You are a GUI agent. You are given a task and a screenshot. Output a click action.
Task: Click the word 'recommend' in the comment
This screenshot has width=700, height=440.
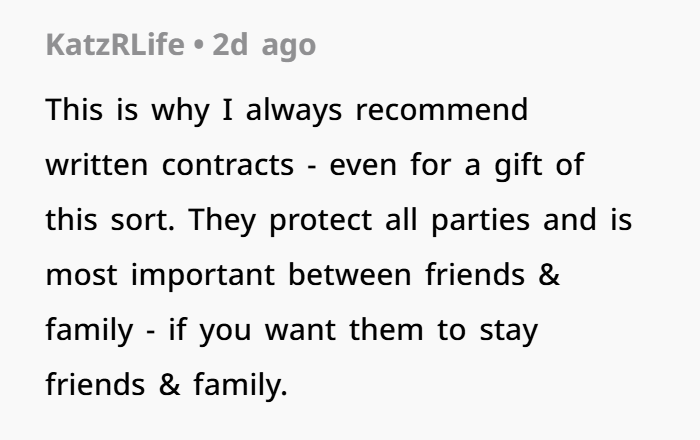(442, 110)
